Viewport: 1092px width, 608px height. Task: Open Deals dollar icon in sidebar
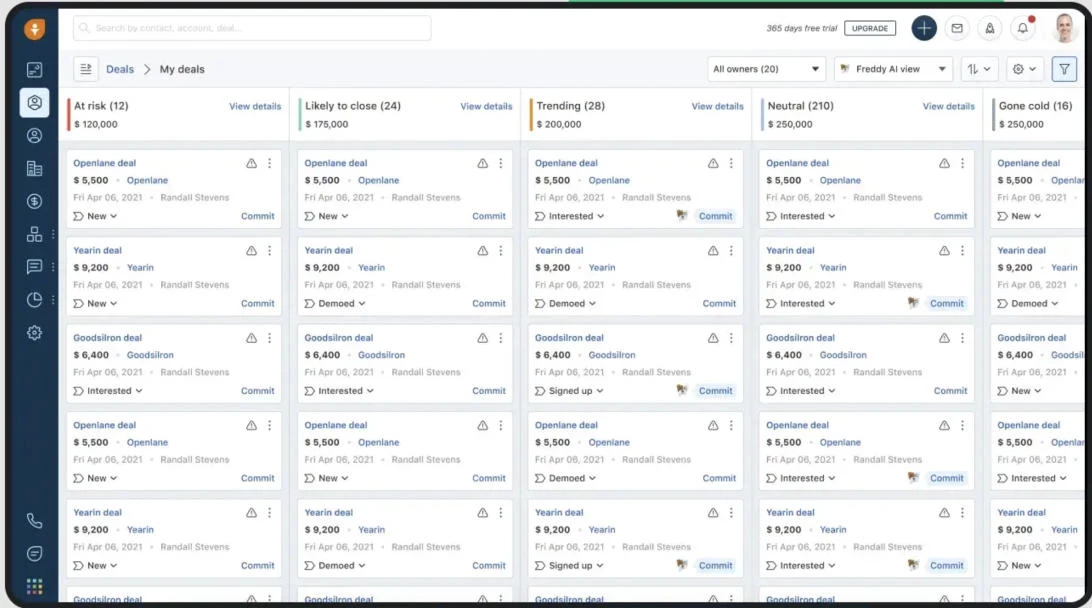tap(34, 201)
